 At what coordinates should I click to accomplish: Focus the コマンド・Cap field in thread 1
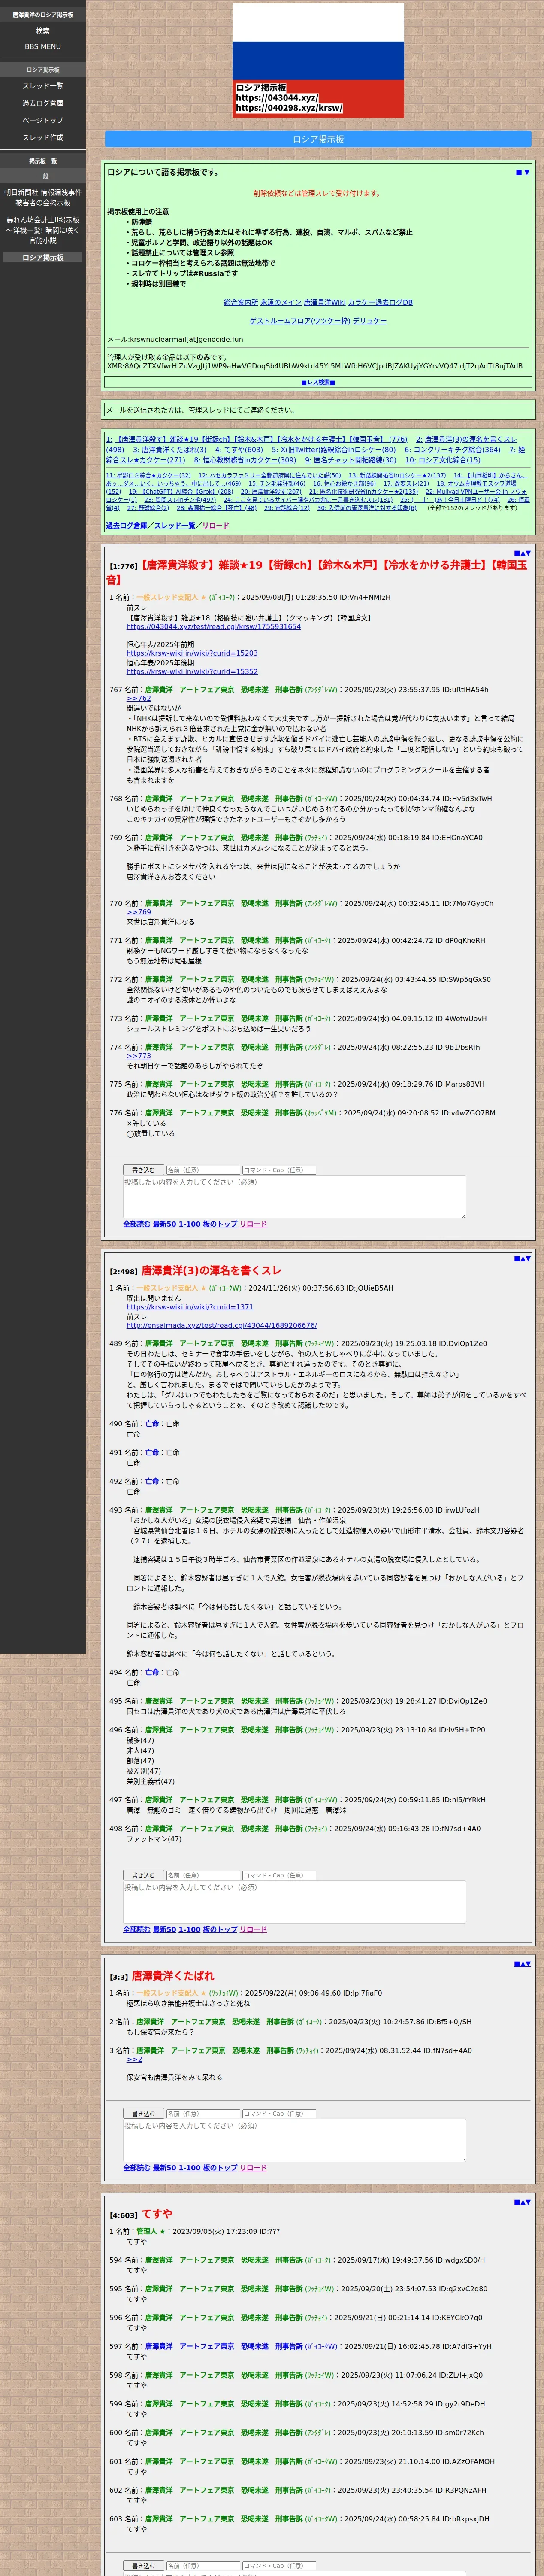(279, 1170)
